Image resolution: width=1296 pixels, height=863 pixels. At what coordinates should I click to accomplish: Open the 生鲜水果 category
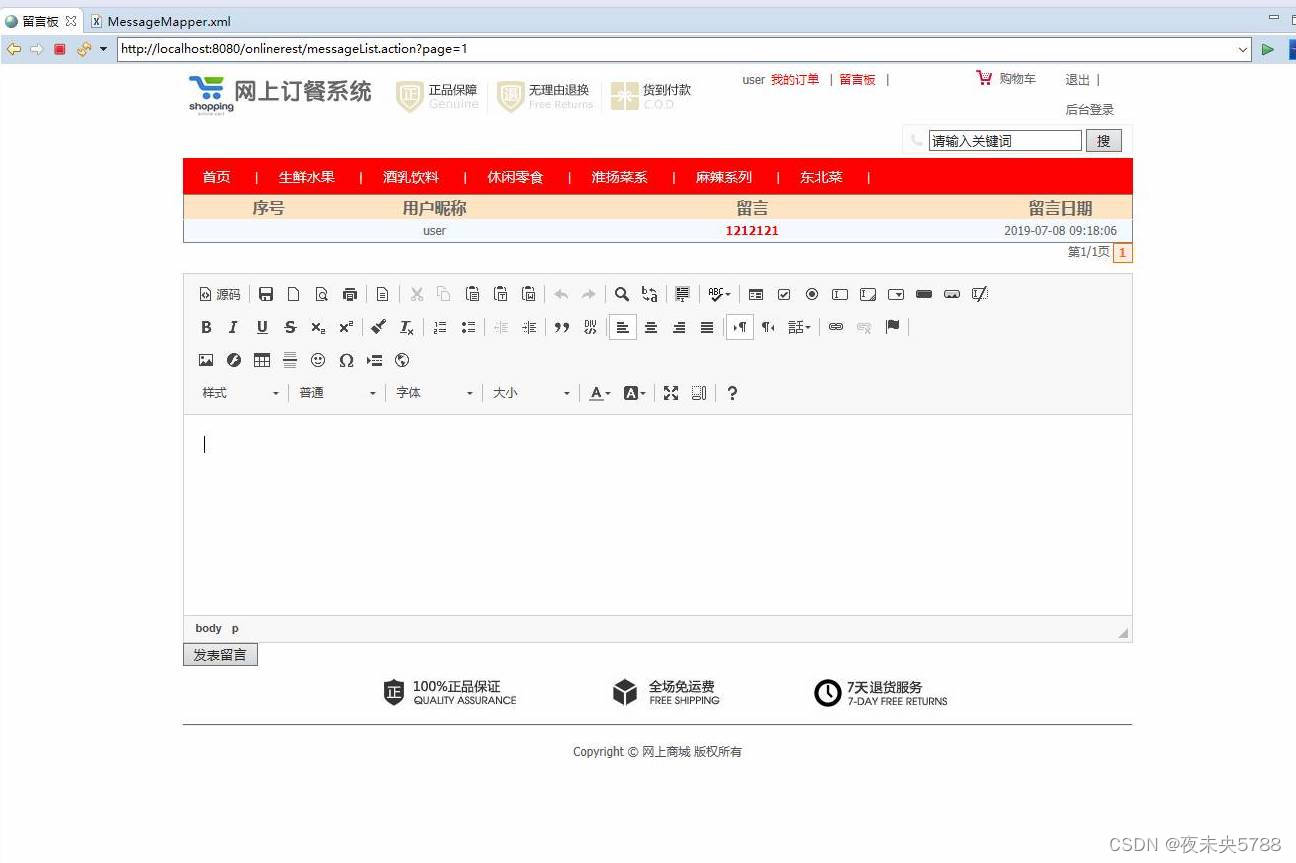click(307, 177)
